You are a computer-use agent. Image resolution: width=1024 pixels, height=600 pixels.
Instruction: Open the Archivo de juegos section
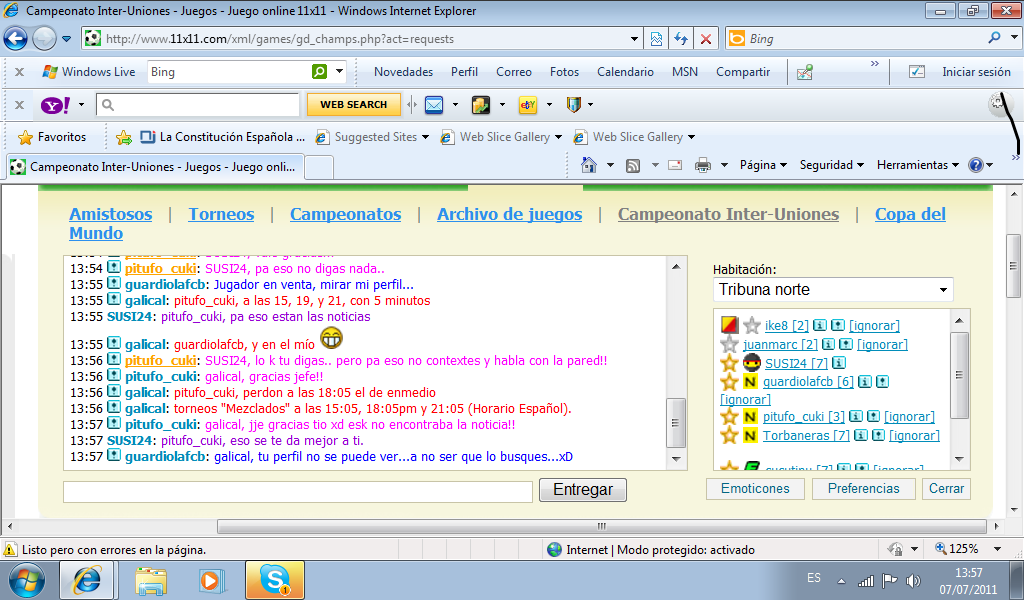click(509, 214)
